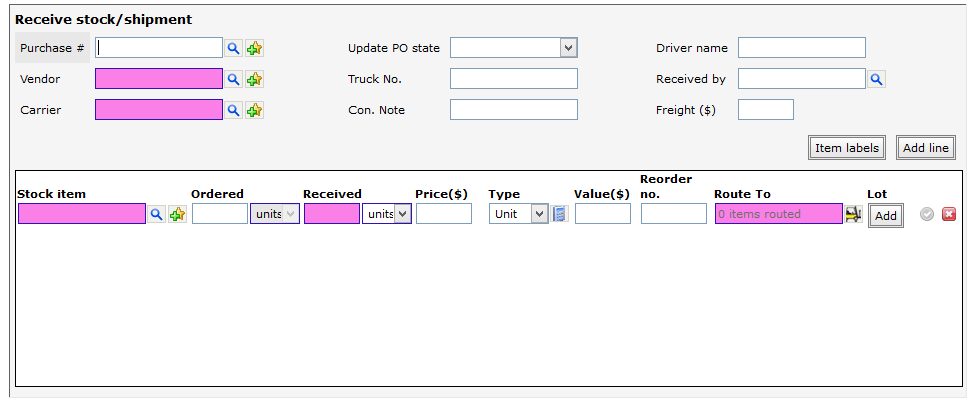Open Received units dropdown
Viewport: 972px width, 406px height.
tap(387, 214)
